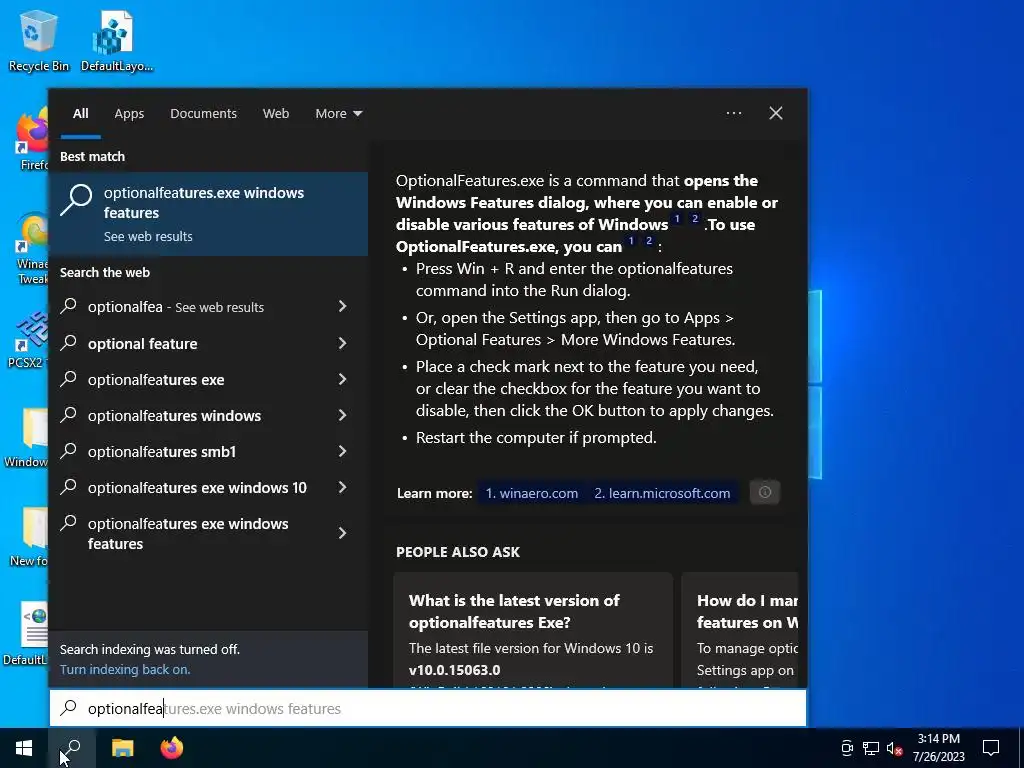
Task: Expand the 'optionalfea - See web results' arrow
Action: click(x=342, y=306)
